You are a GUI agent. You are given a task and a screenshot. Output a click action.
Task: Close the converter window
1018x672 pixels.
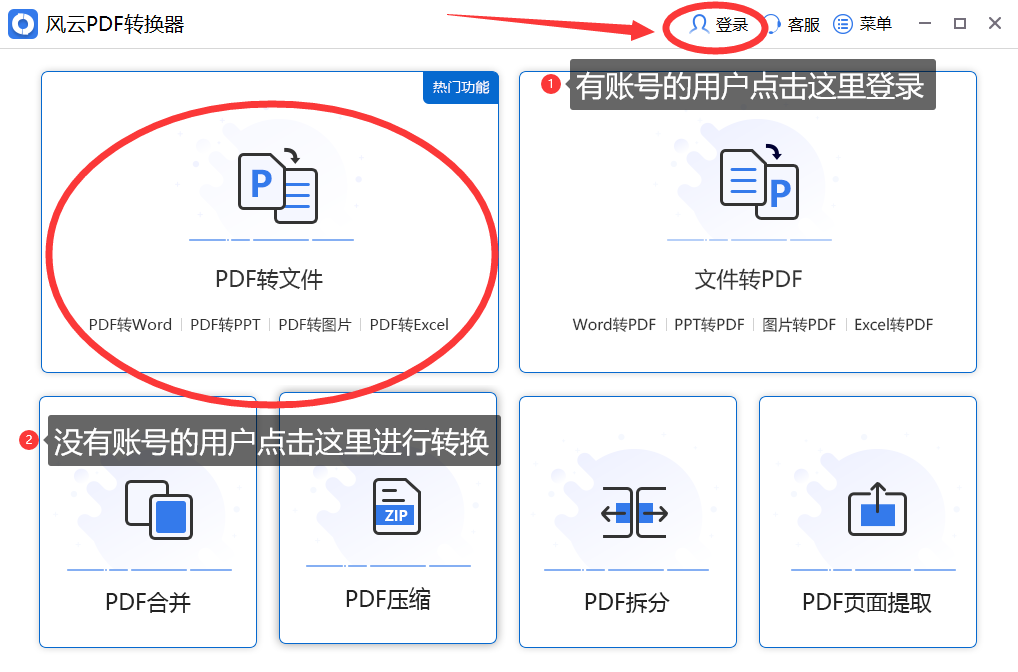tap(995, 24)
